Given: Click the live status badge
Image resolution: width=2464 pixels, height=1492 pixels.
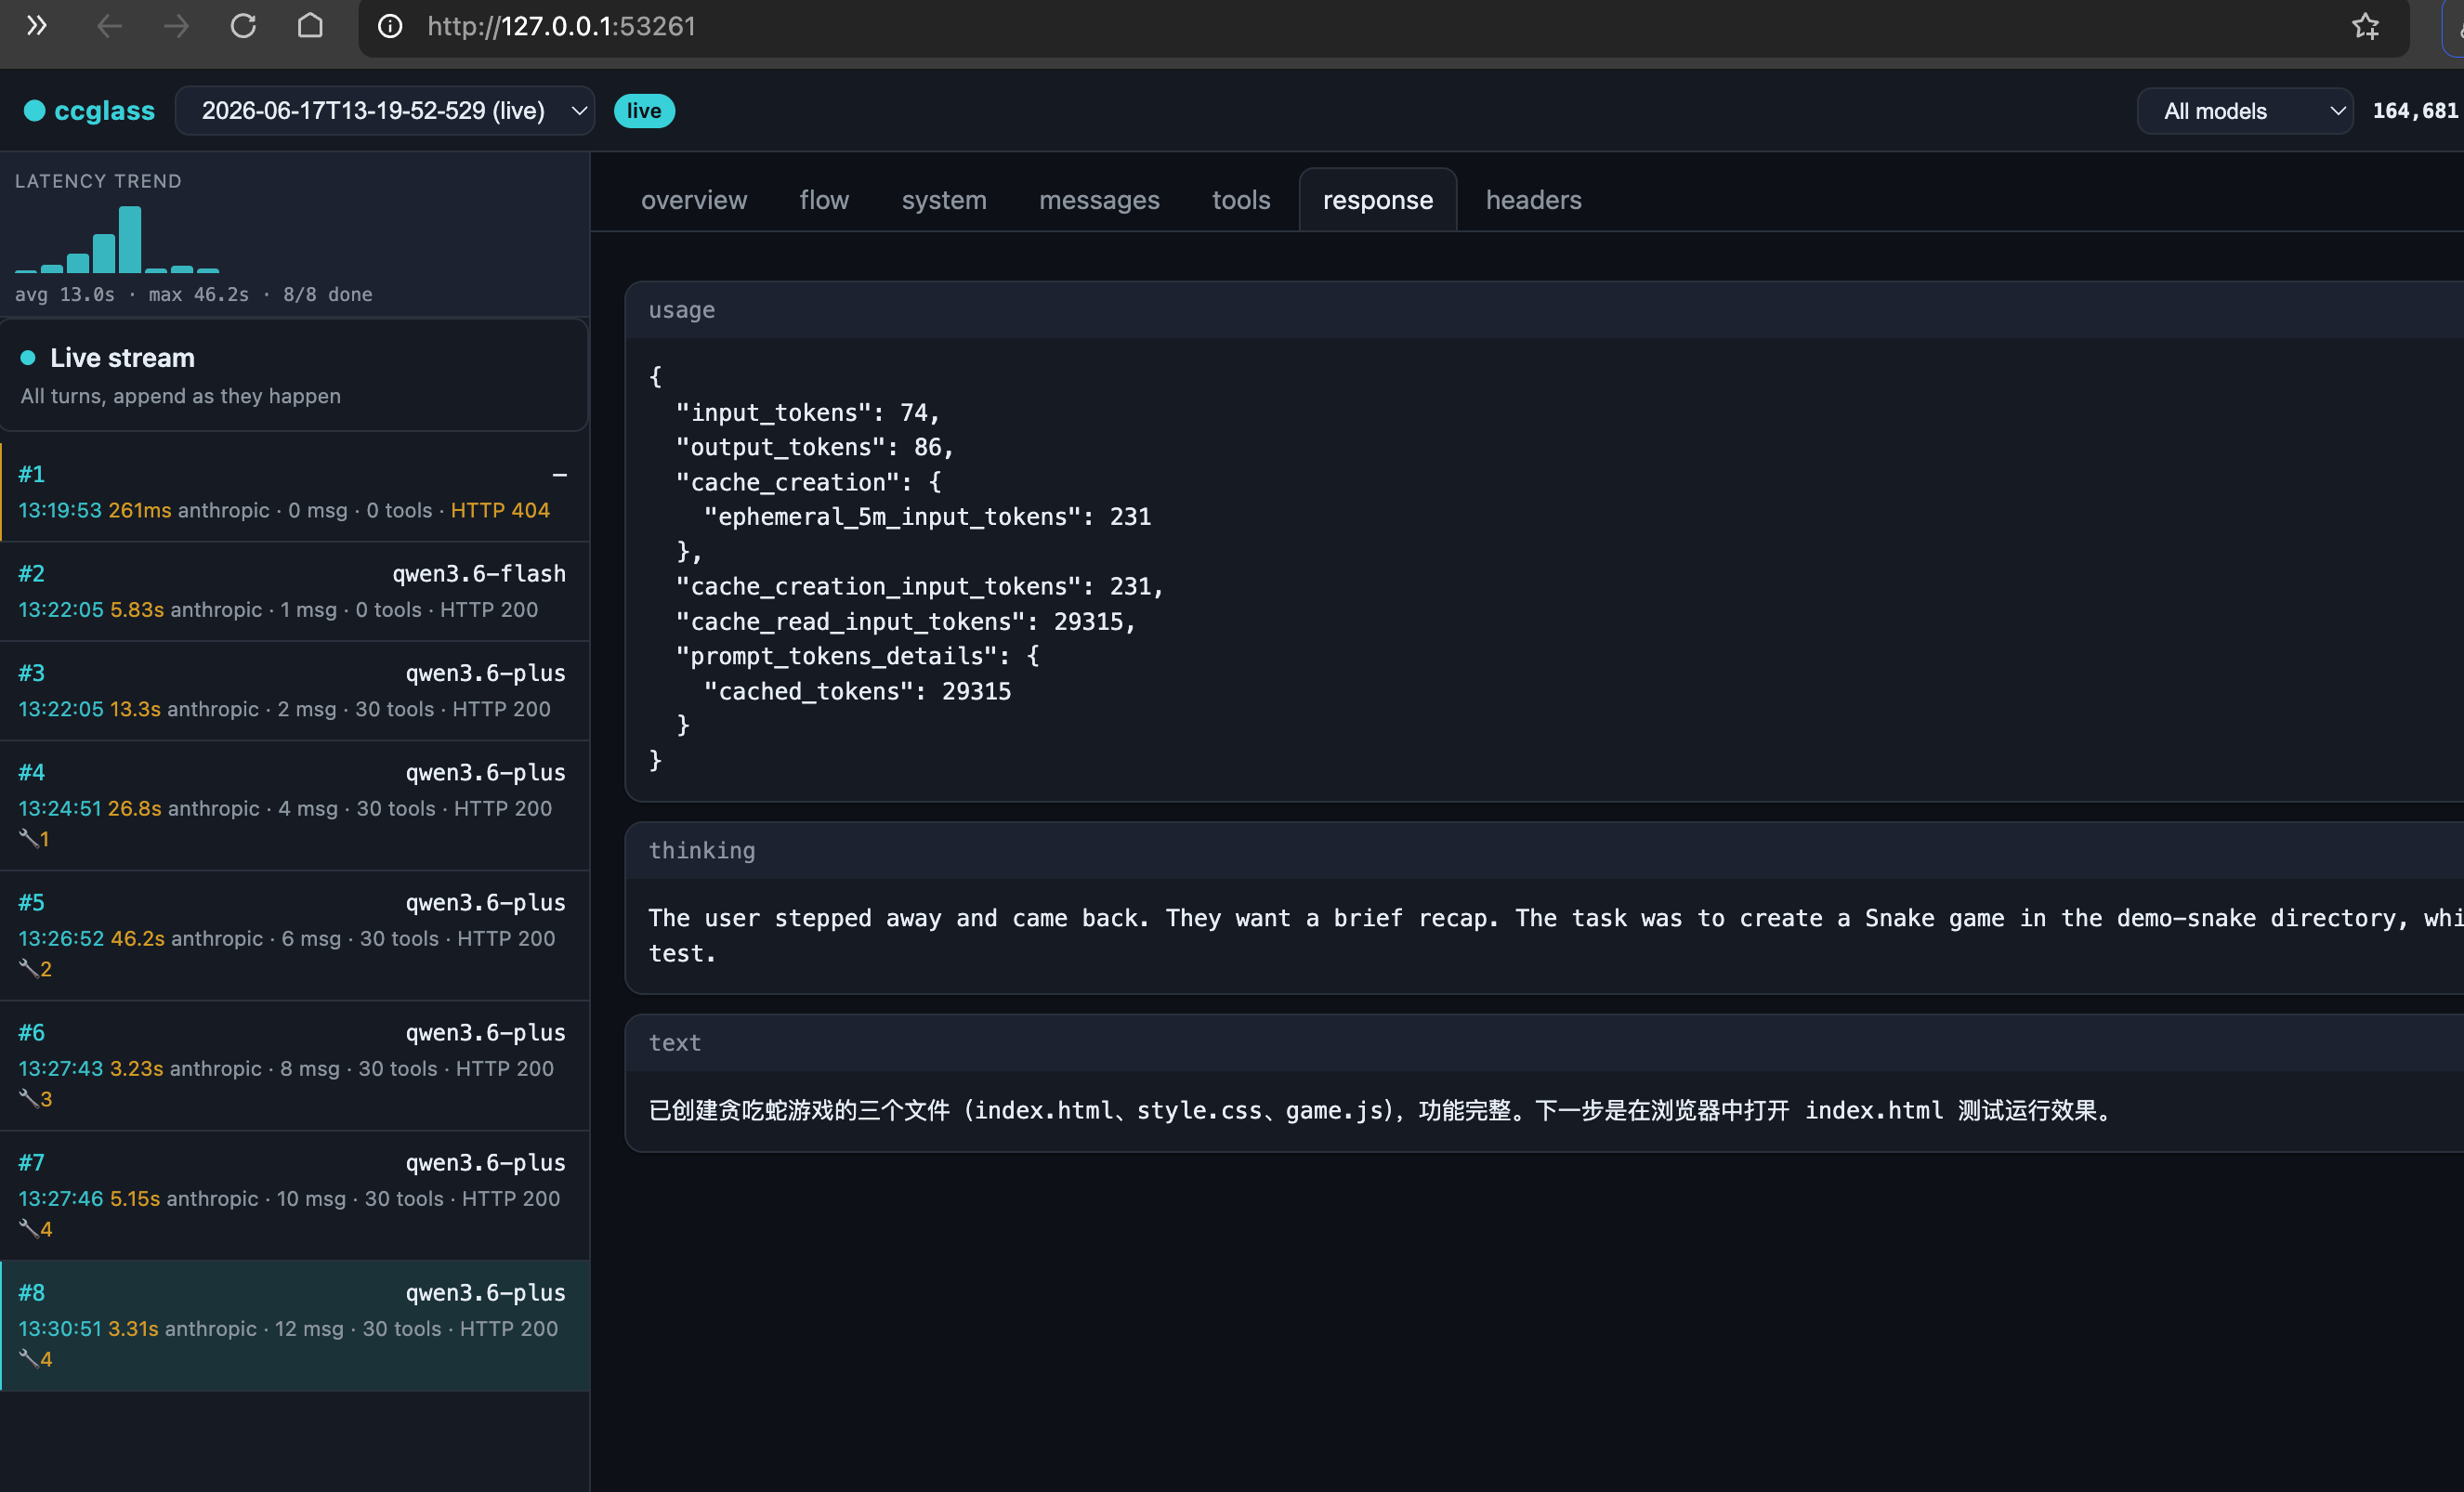Looking at the screenshot, I should pyautogui.click(x=644, y=110).
